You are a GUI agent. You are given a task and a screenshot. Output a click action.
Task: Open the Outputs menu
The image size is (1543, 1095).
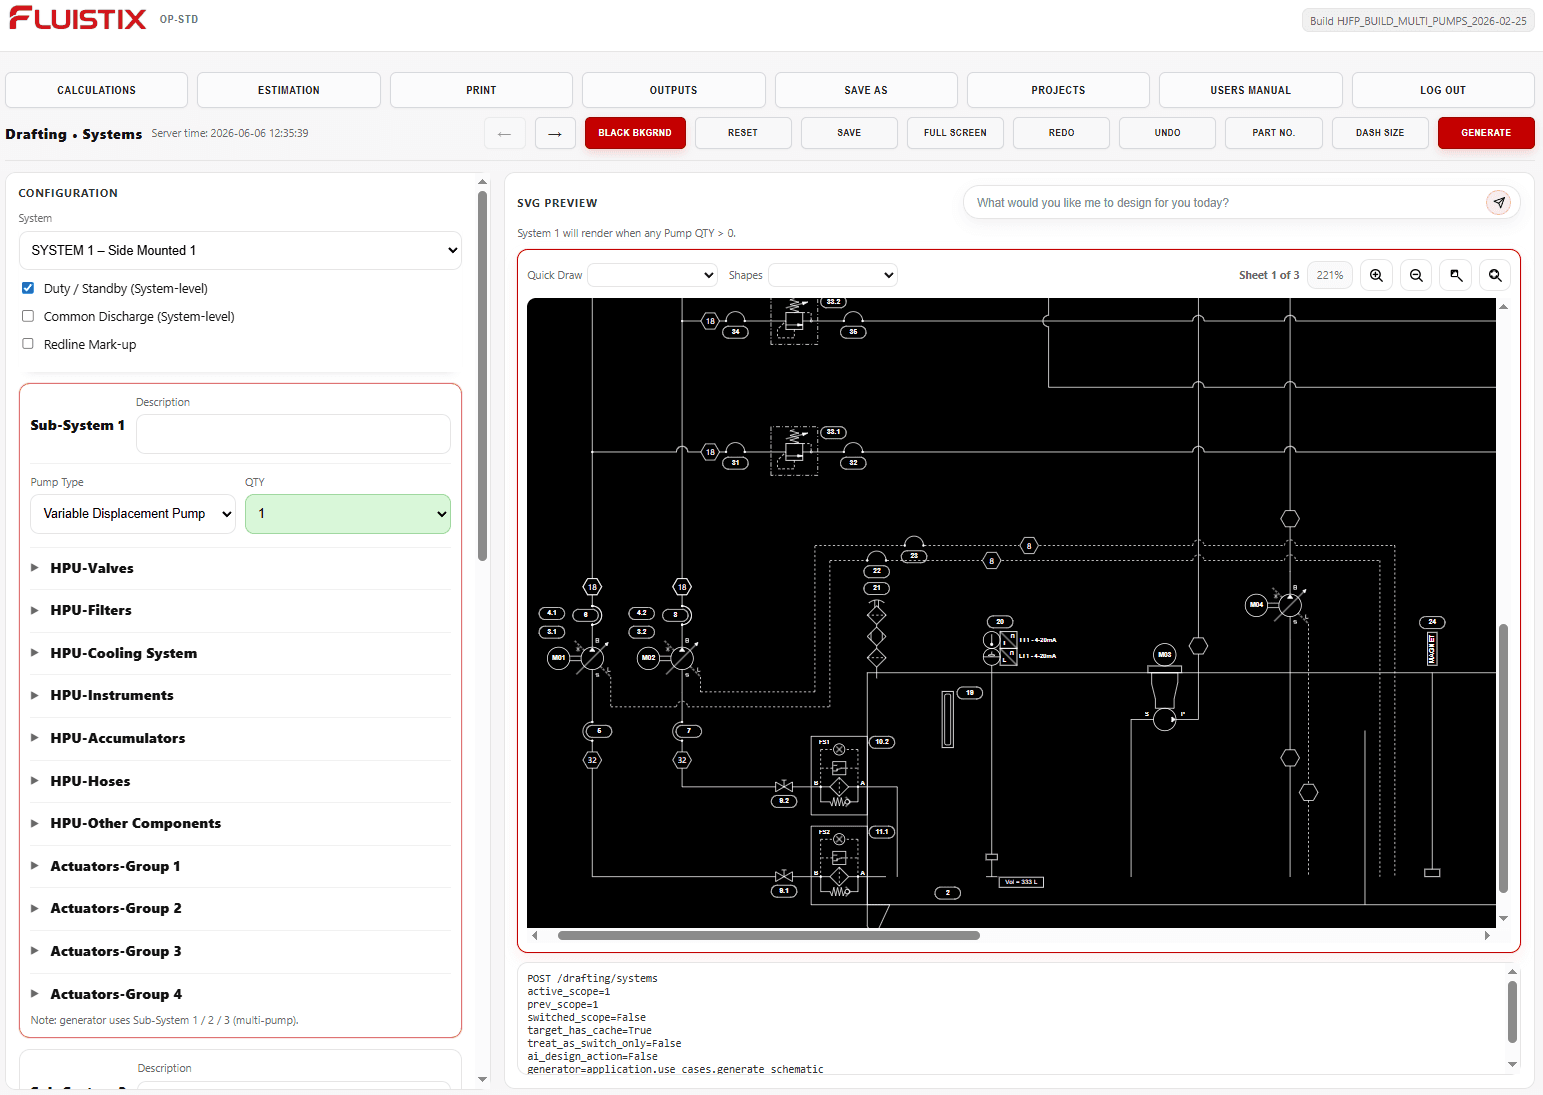tap(674, 90)
